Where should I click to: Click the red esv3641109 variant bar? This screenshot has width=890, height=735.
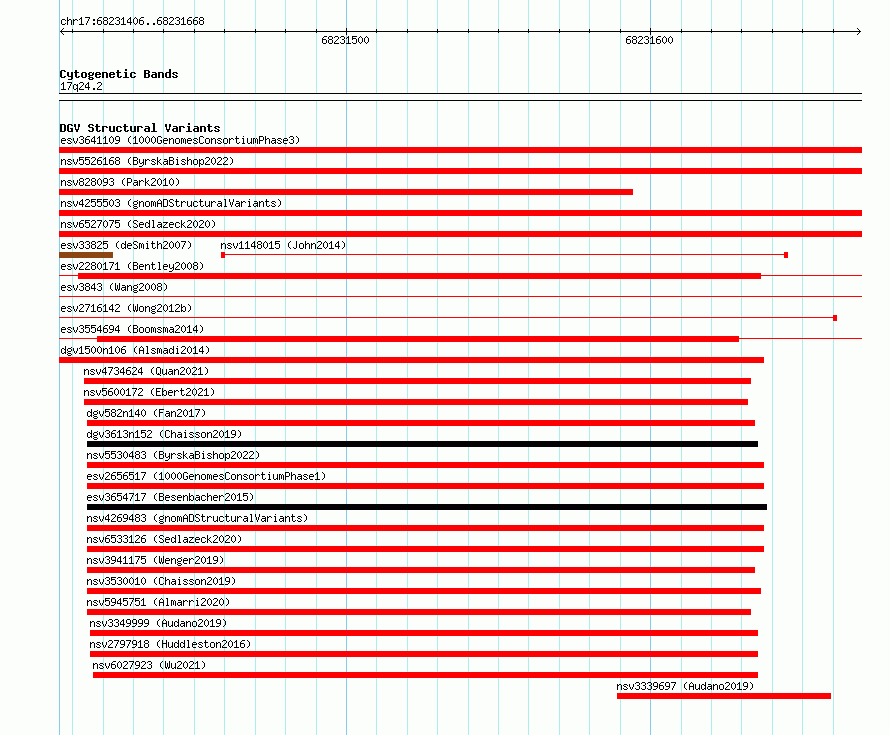461,150
